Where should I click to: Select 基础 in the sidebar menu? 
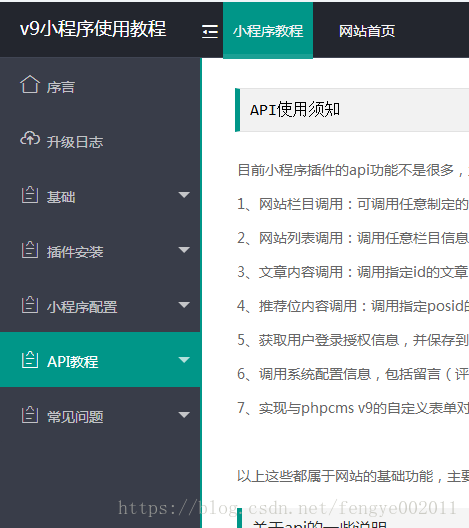(100, 195)
